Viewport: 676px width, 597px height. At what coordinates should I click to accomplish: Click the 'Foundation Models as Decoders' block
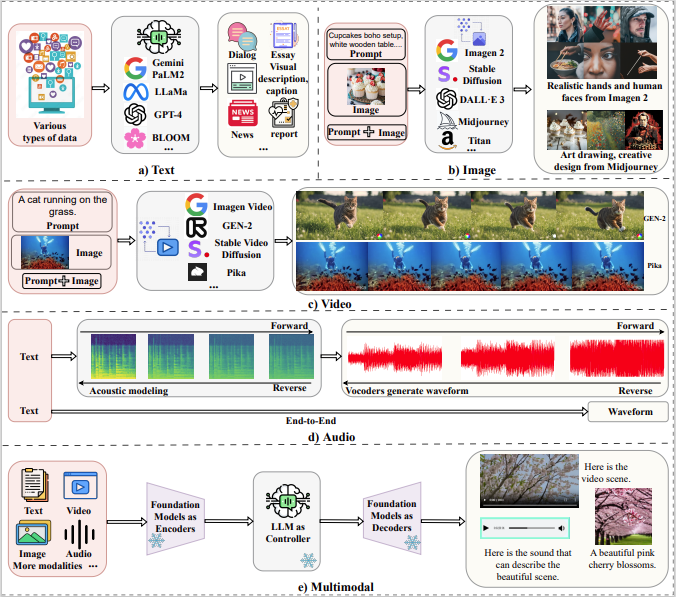[x=392, y=518]
